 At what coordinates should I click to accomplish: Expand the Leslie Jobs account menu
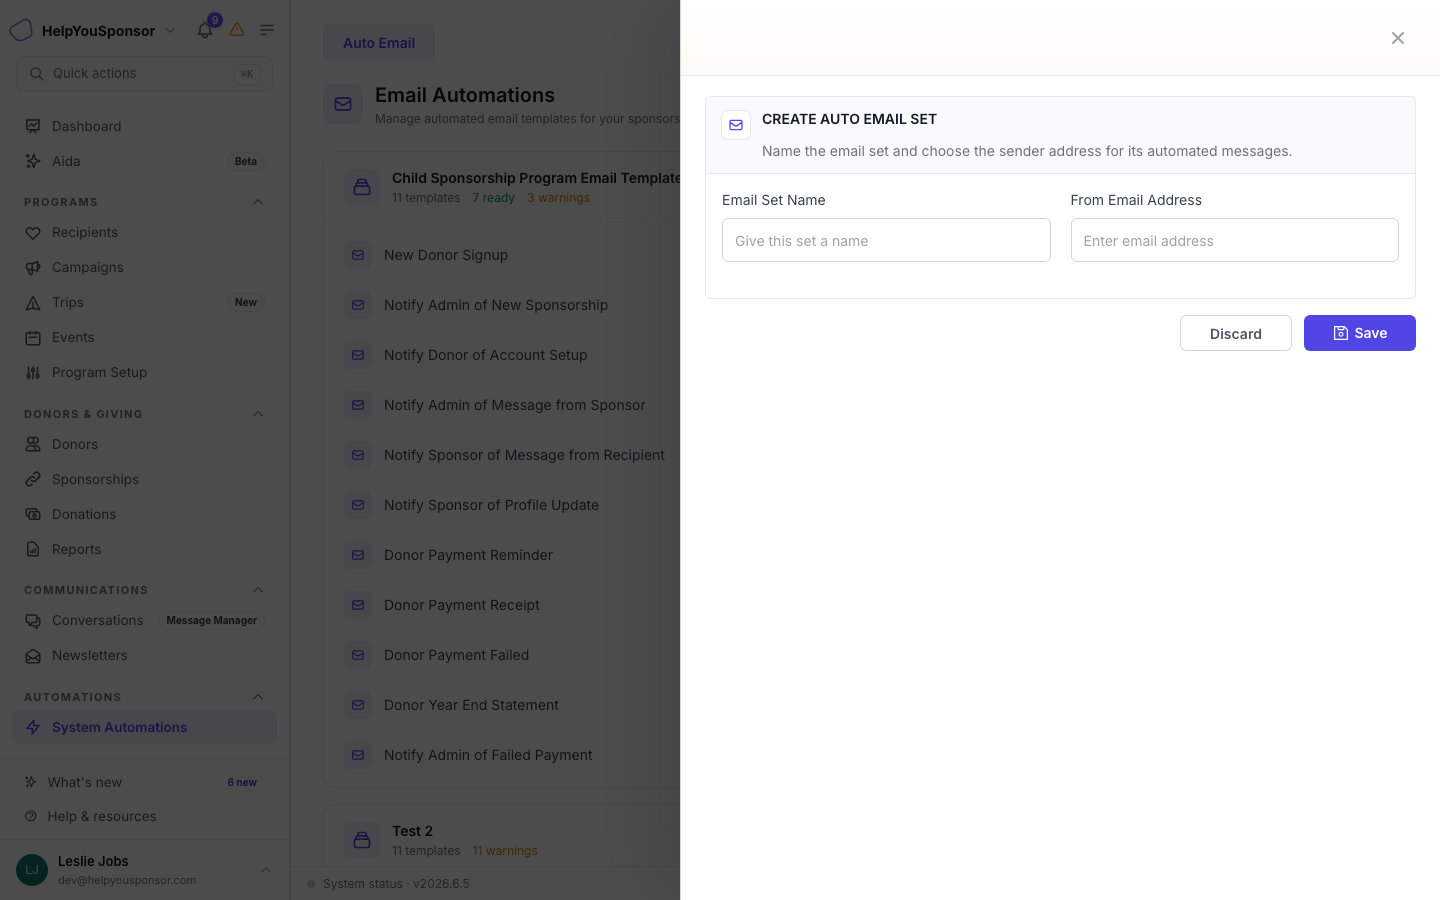click(x=266, y=870)
